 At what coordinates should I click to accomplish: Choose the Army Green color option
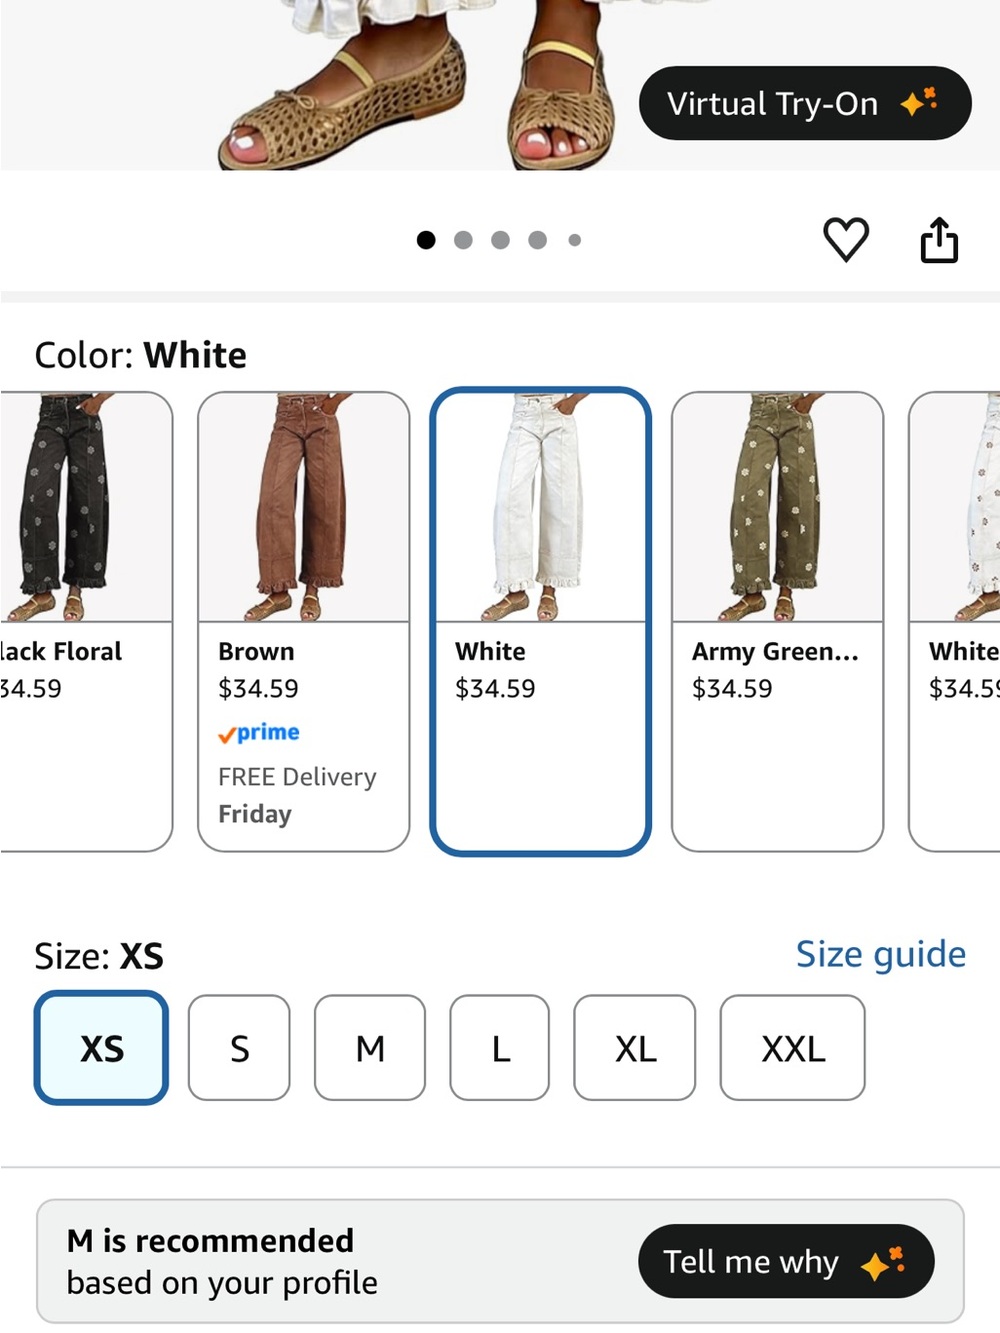(778, 621)
